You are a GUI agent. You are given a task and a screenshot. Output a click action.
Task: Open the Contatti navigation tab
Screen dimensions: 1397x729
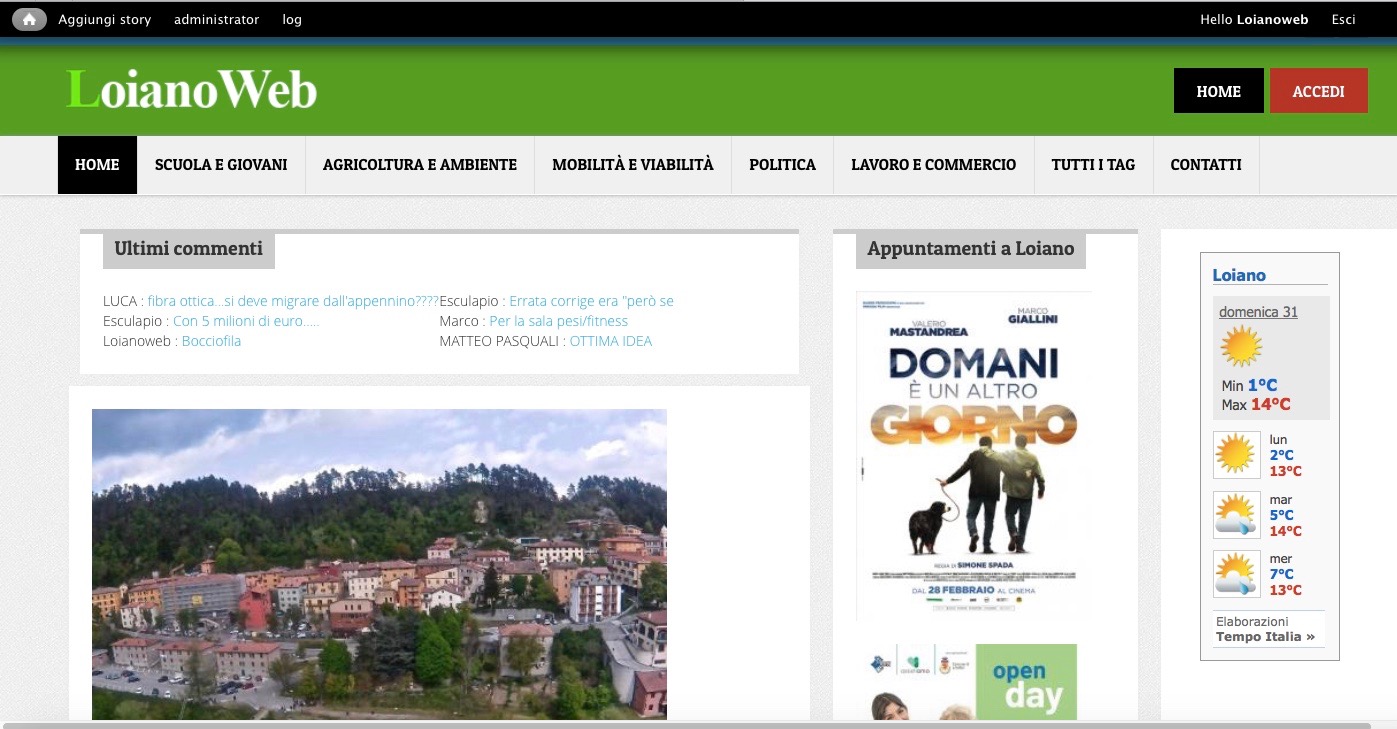point(1206,165)
